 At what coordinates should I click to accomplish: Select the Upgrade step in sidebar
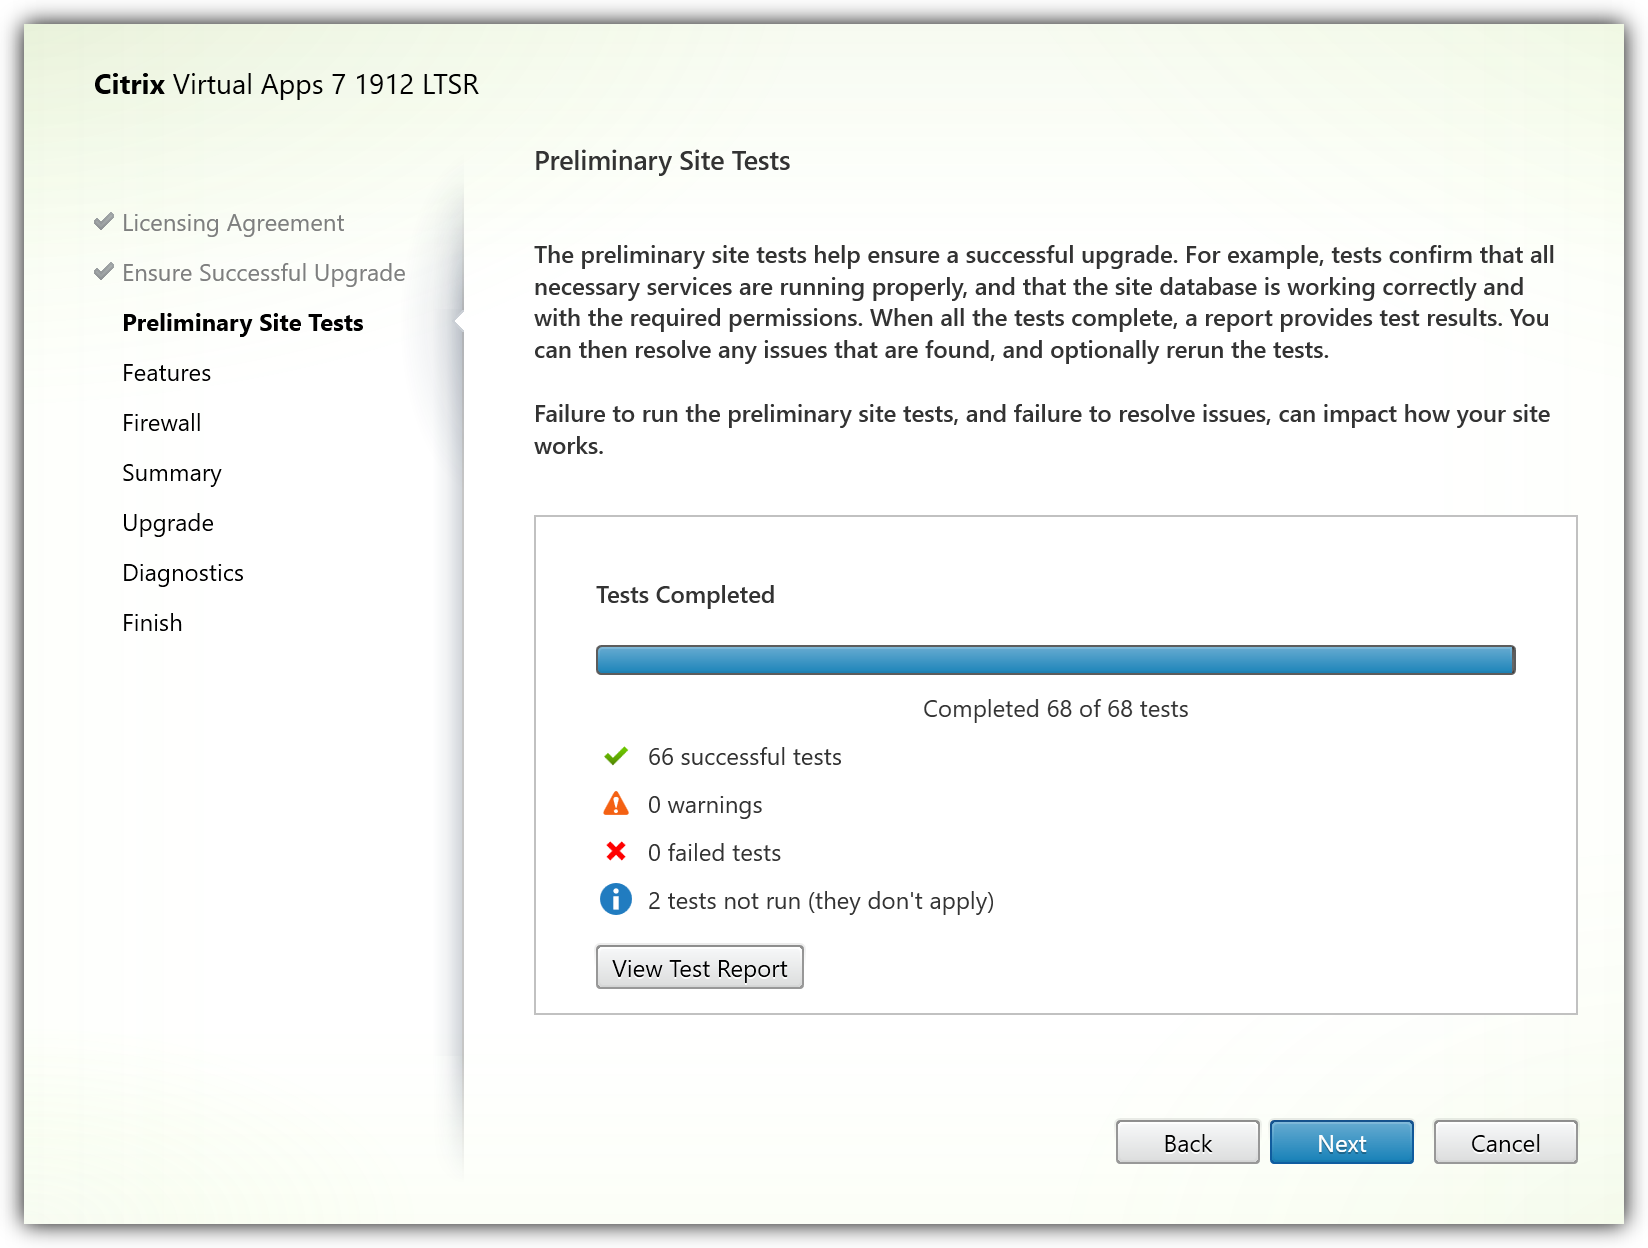tap(168, 523)
